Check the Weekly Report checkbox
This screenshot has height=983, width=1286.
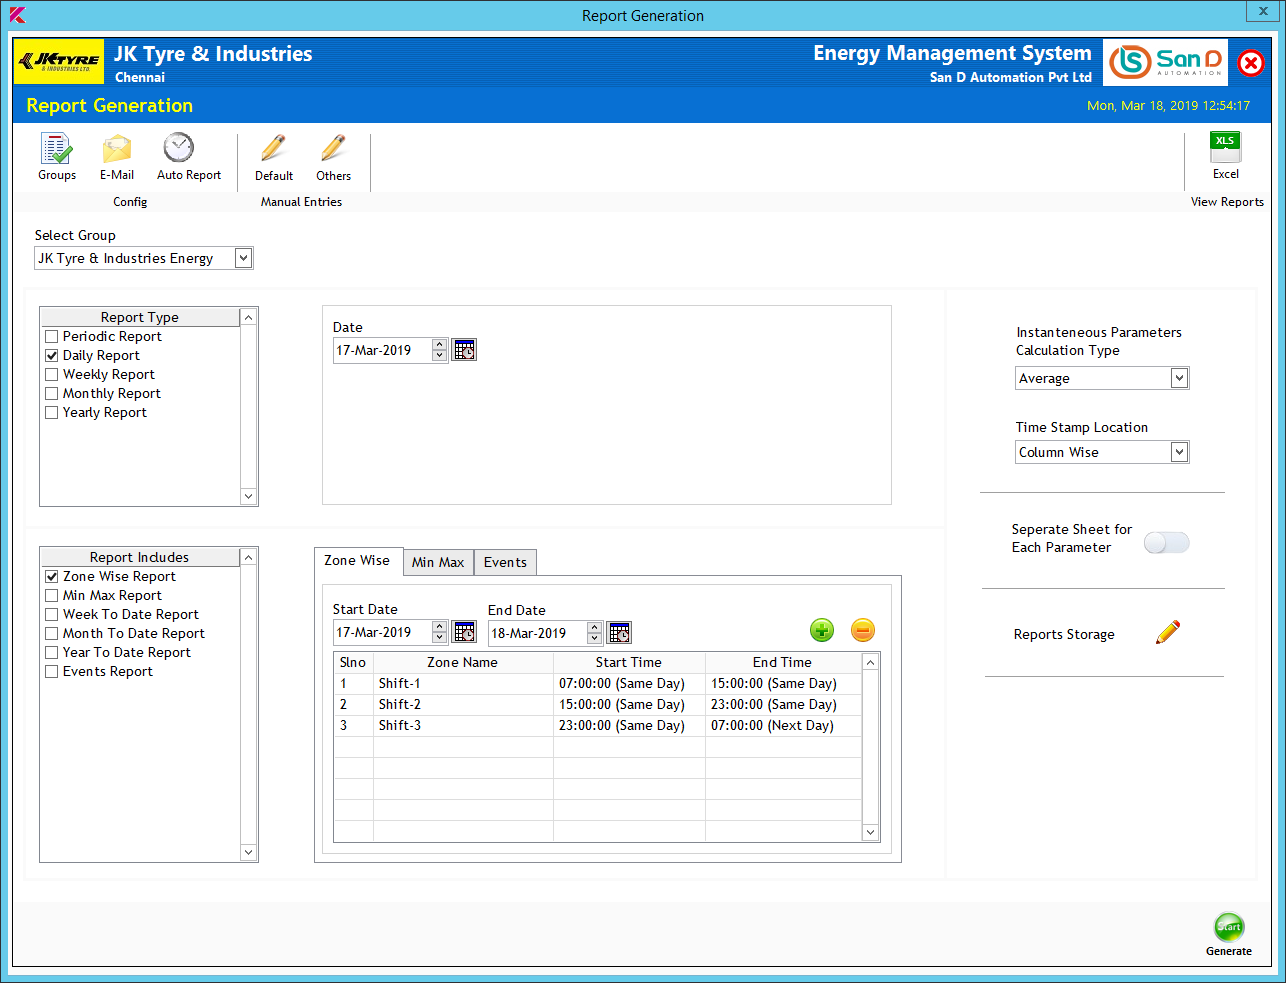[x=52, y=375]
